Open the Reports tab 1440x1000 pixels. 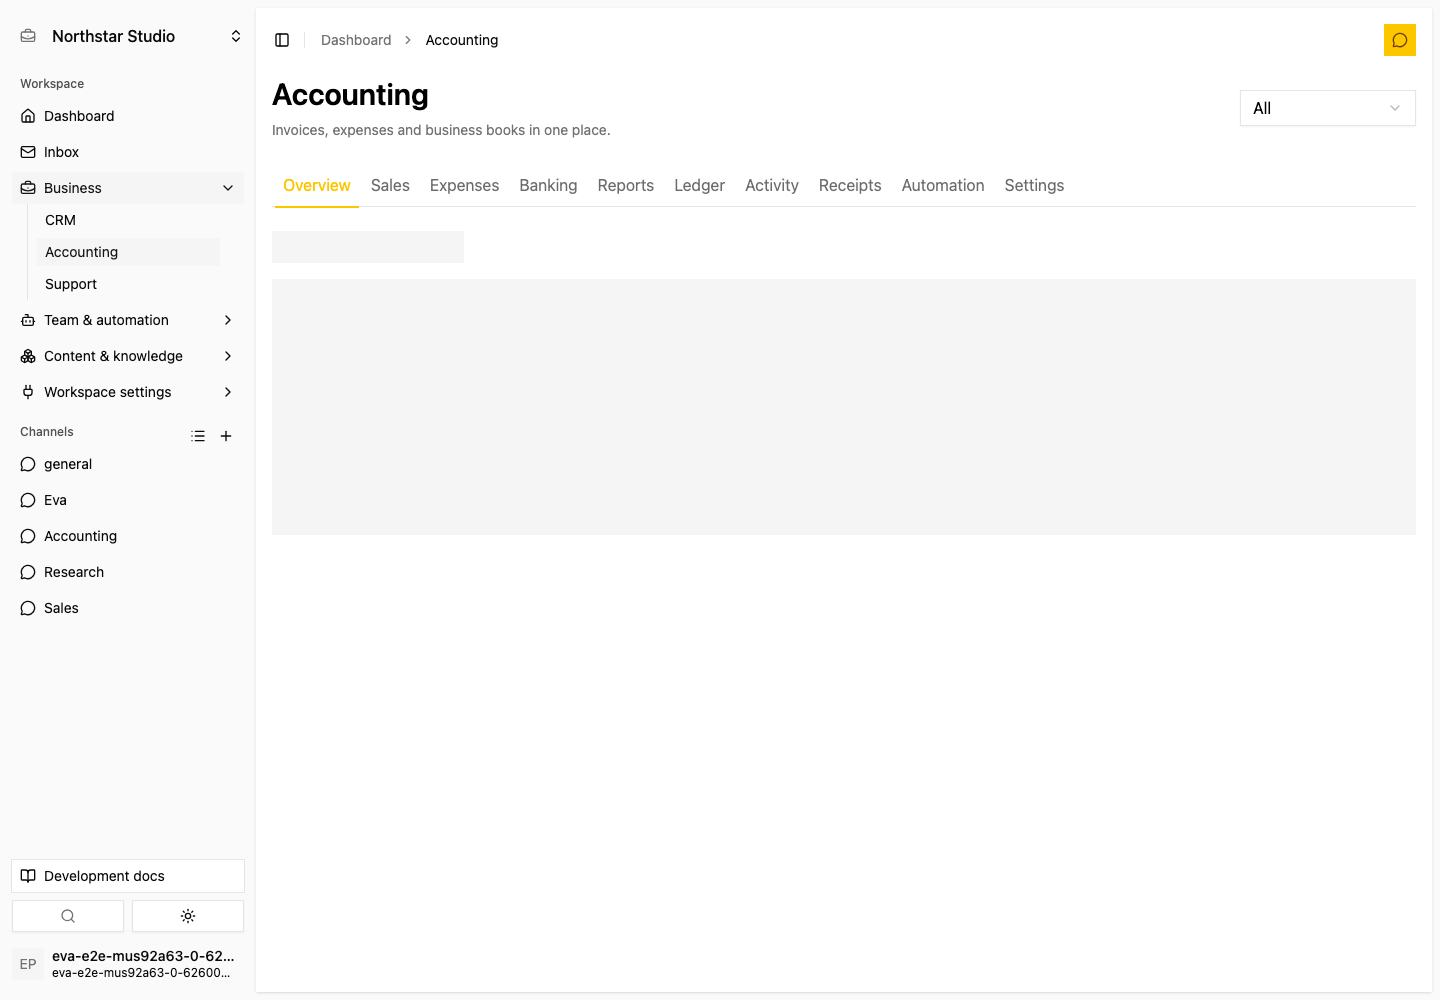[x=626, y=186]
